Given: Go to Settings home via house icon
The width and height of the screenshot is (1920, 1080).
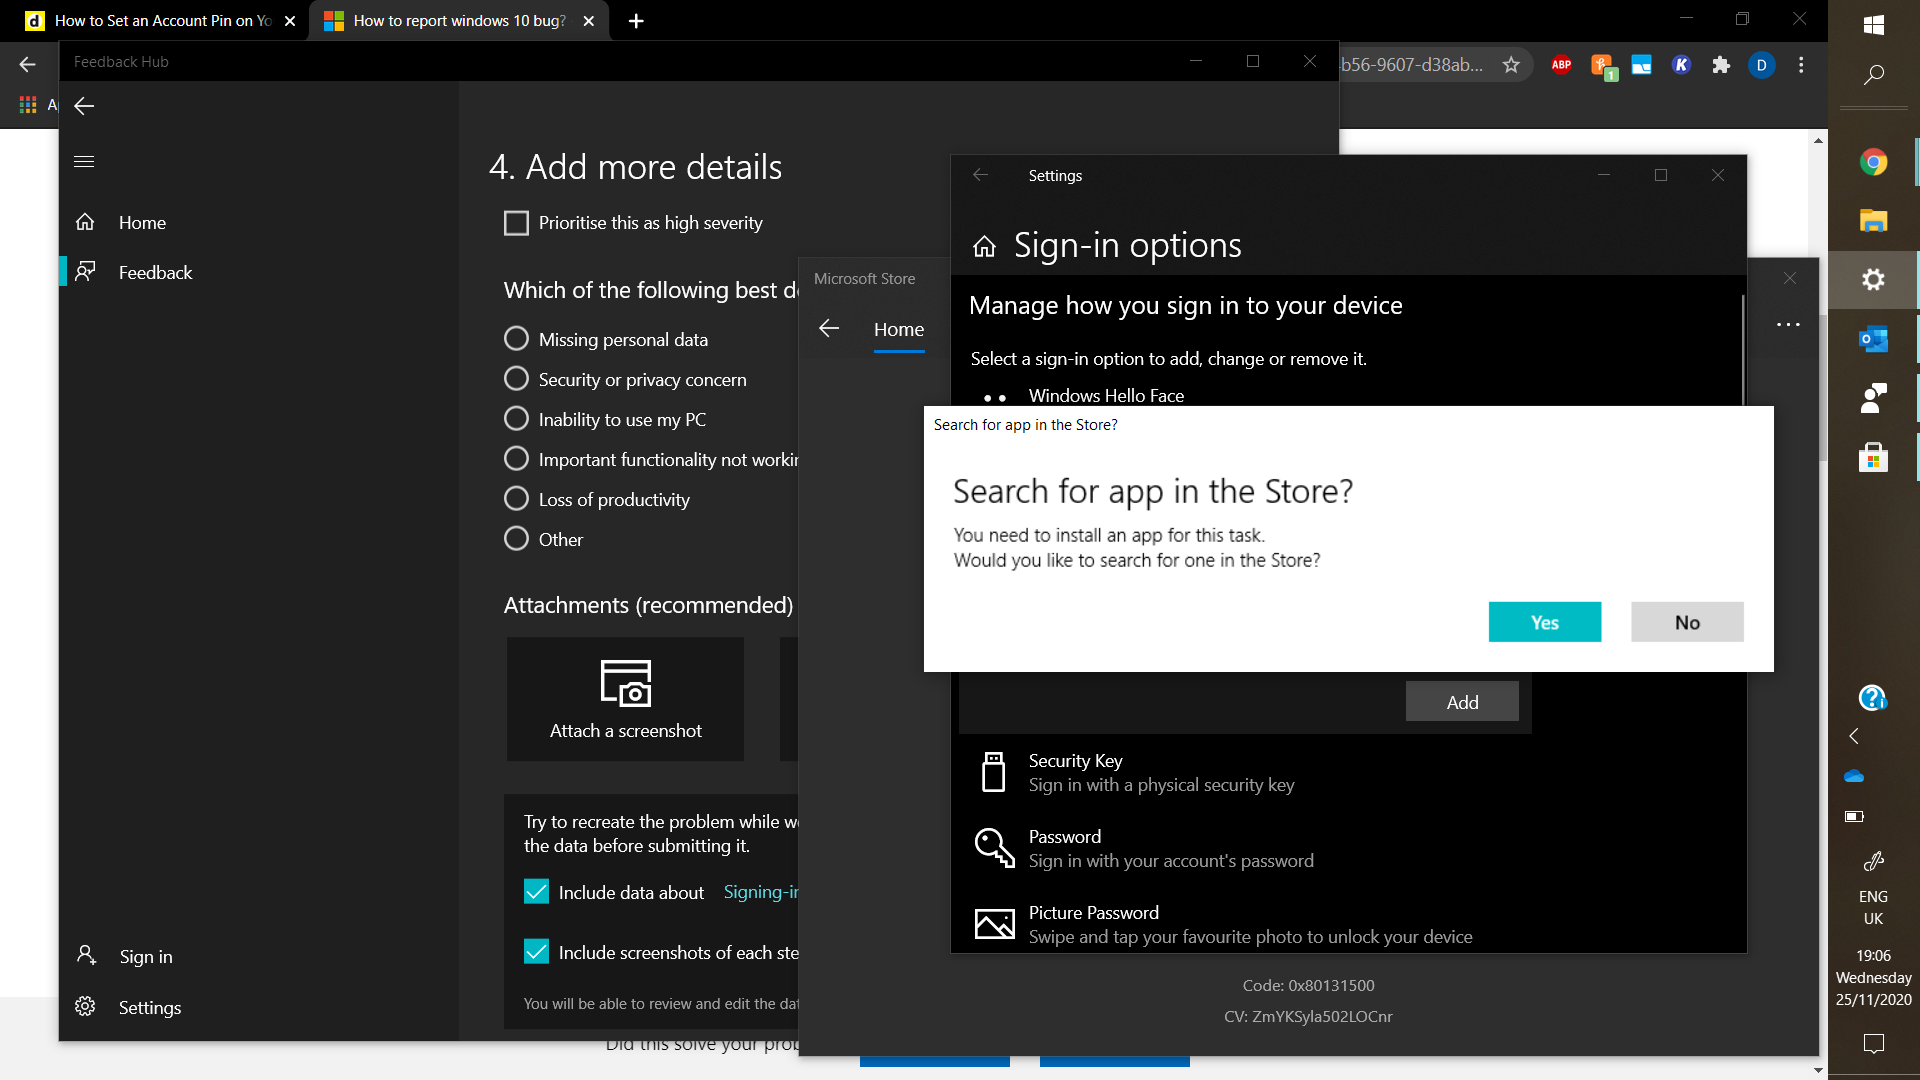Looking at the screenshot, I should (x=984, y=246).
